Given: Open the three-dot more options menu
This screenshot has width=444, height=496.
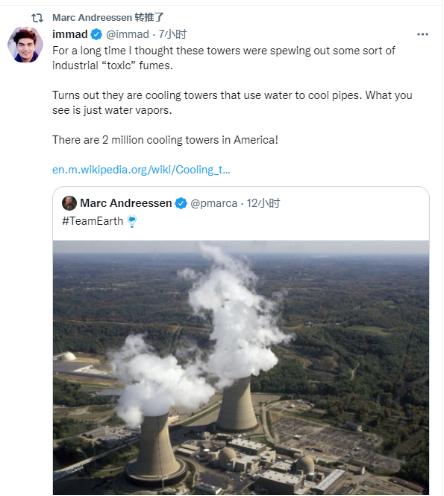Looking at the screenshot, I should 422,34.
